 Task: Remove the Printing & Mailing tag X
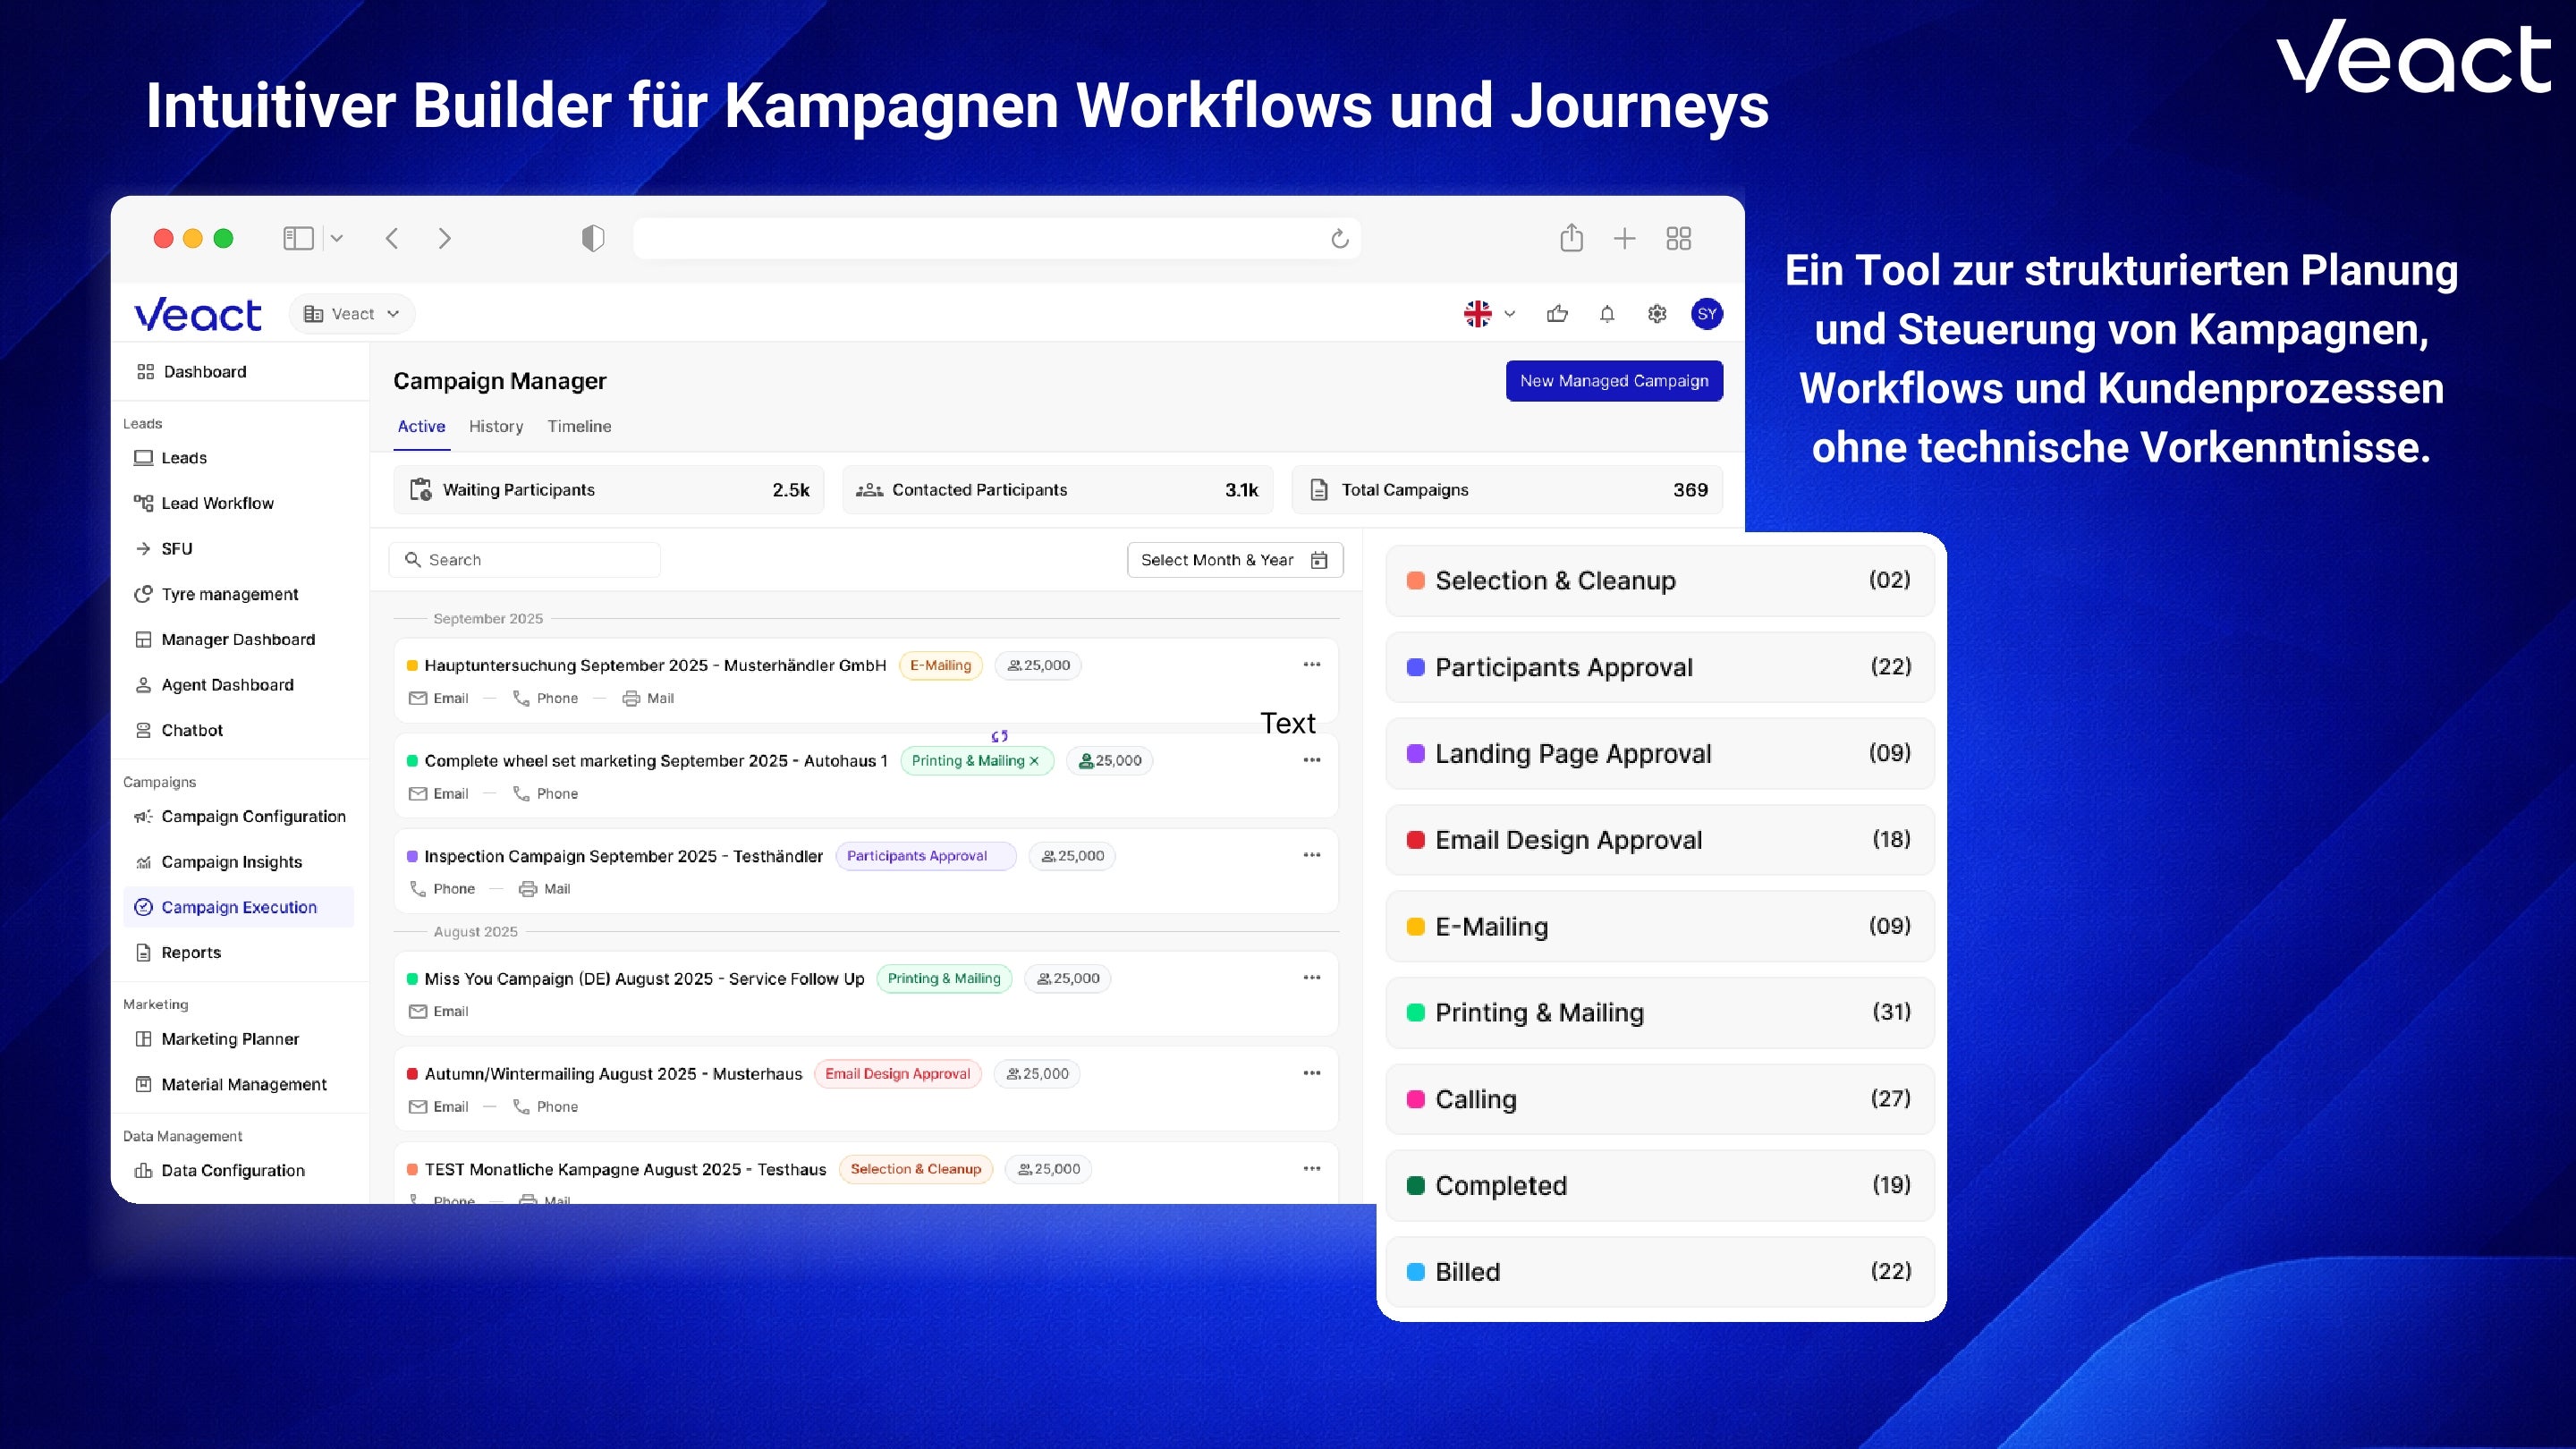click(x=1034, y=761)
